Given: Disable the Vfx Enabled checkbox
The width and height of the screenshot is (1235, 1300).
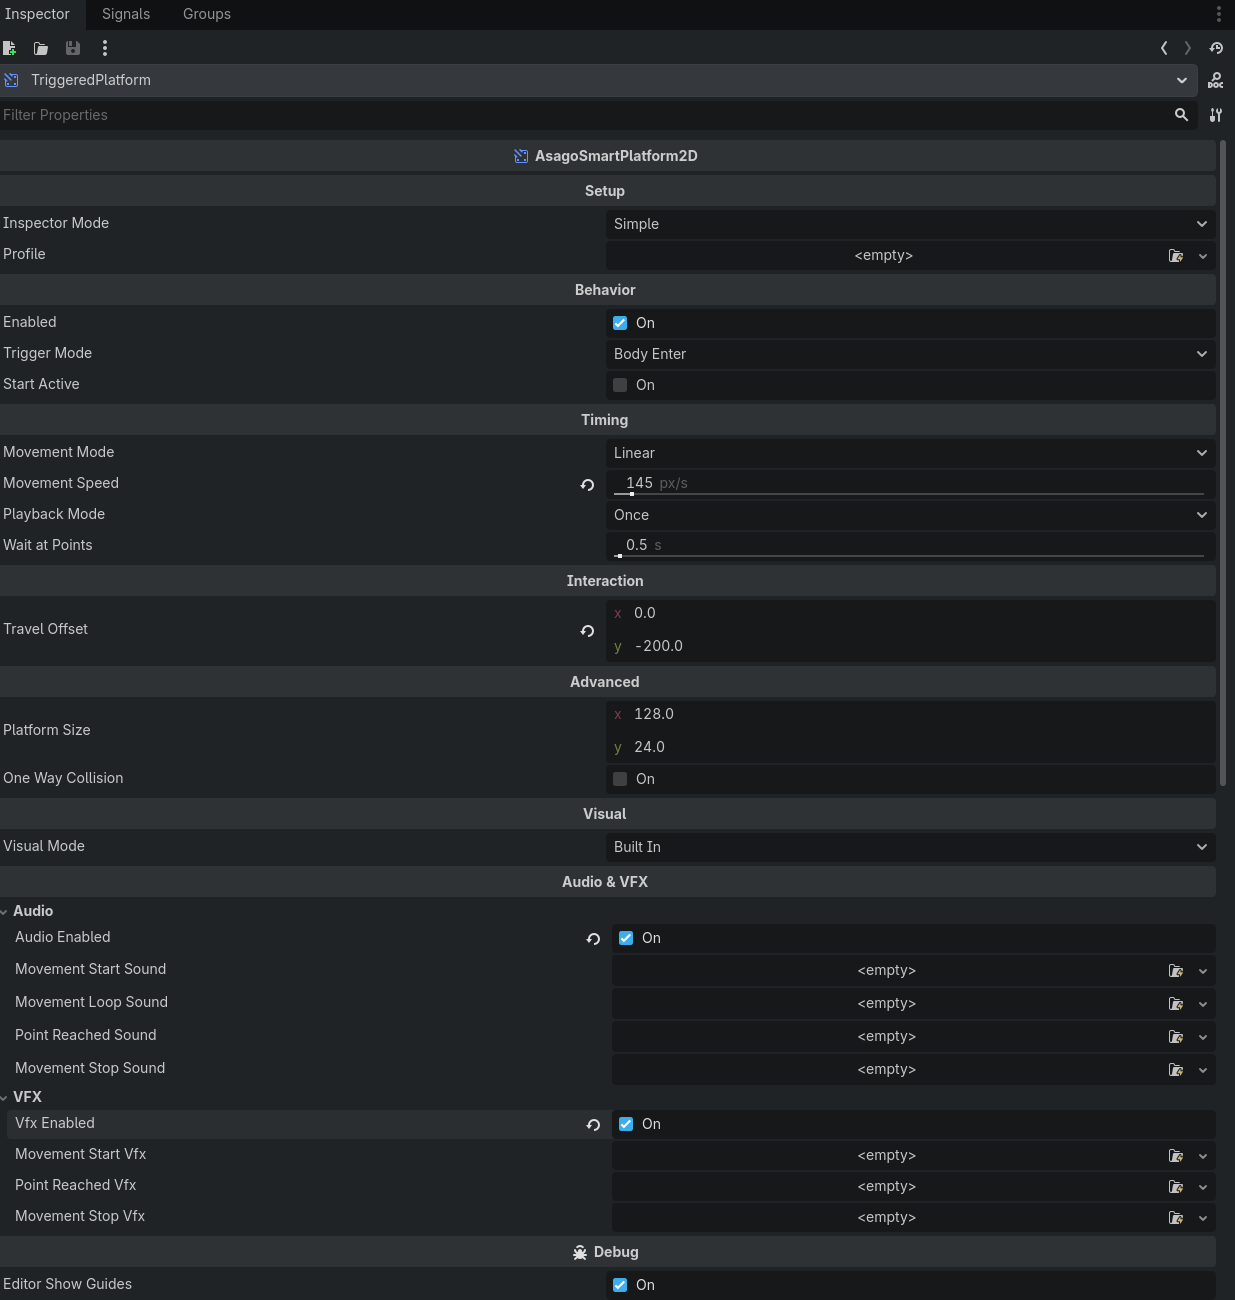Looking at the screenshot, I should [626, 1124].
